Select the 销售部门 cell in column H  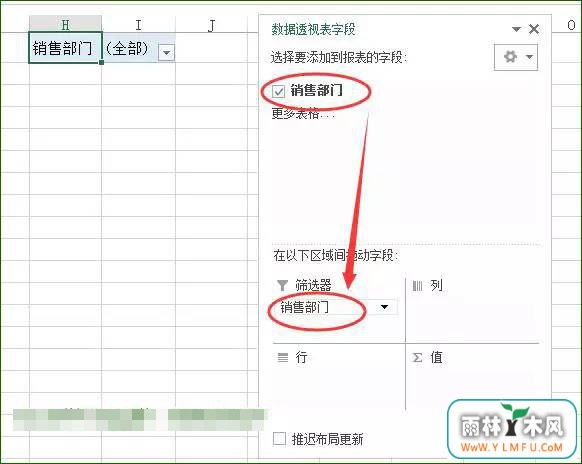click(x=65, y=48)
